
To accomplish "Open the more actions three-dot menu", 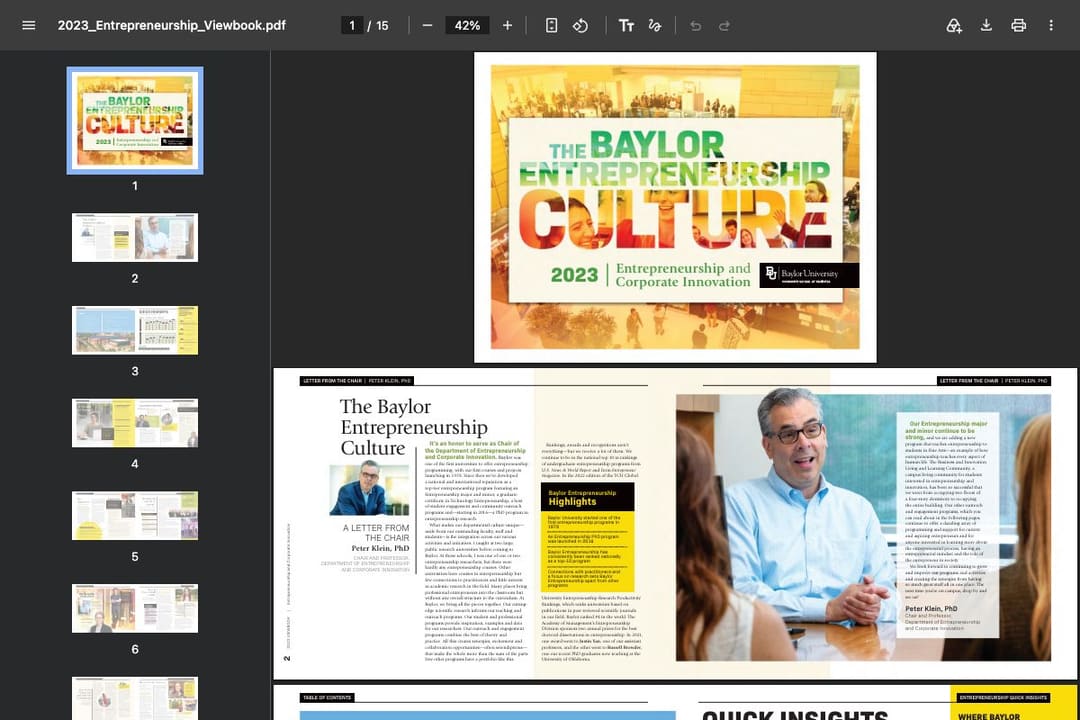I will 1051,25.
